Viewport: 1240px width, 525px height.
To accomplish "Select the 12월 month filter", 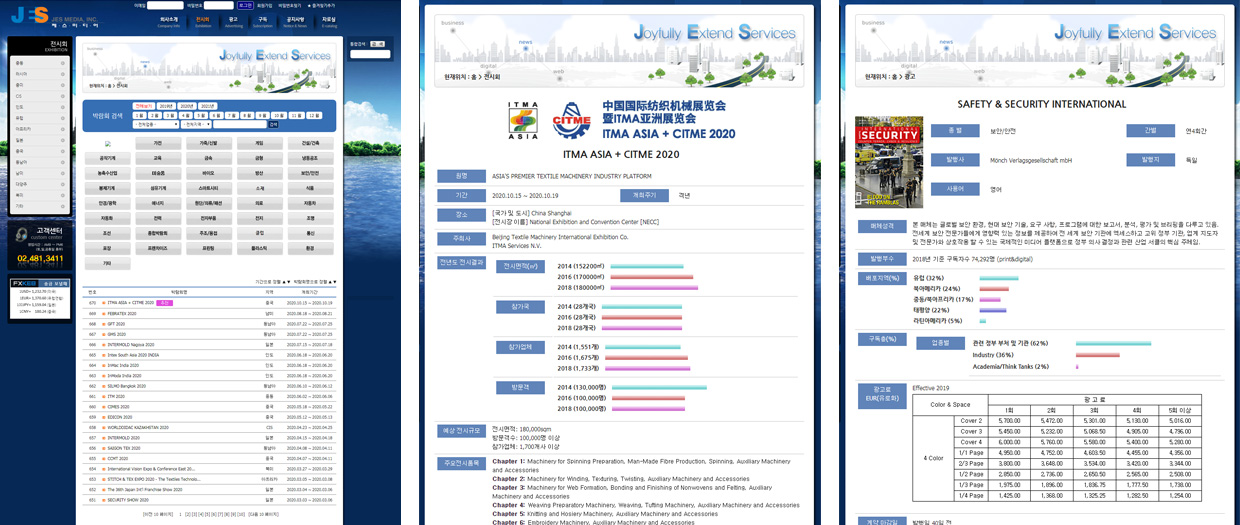I will (314, 116).
